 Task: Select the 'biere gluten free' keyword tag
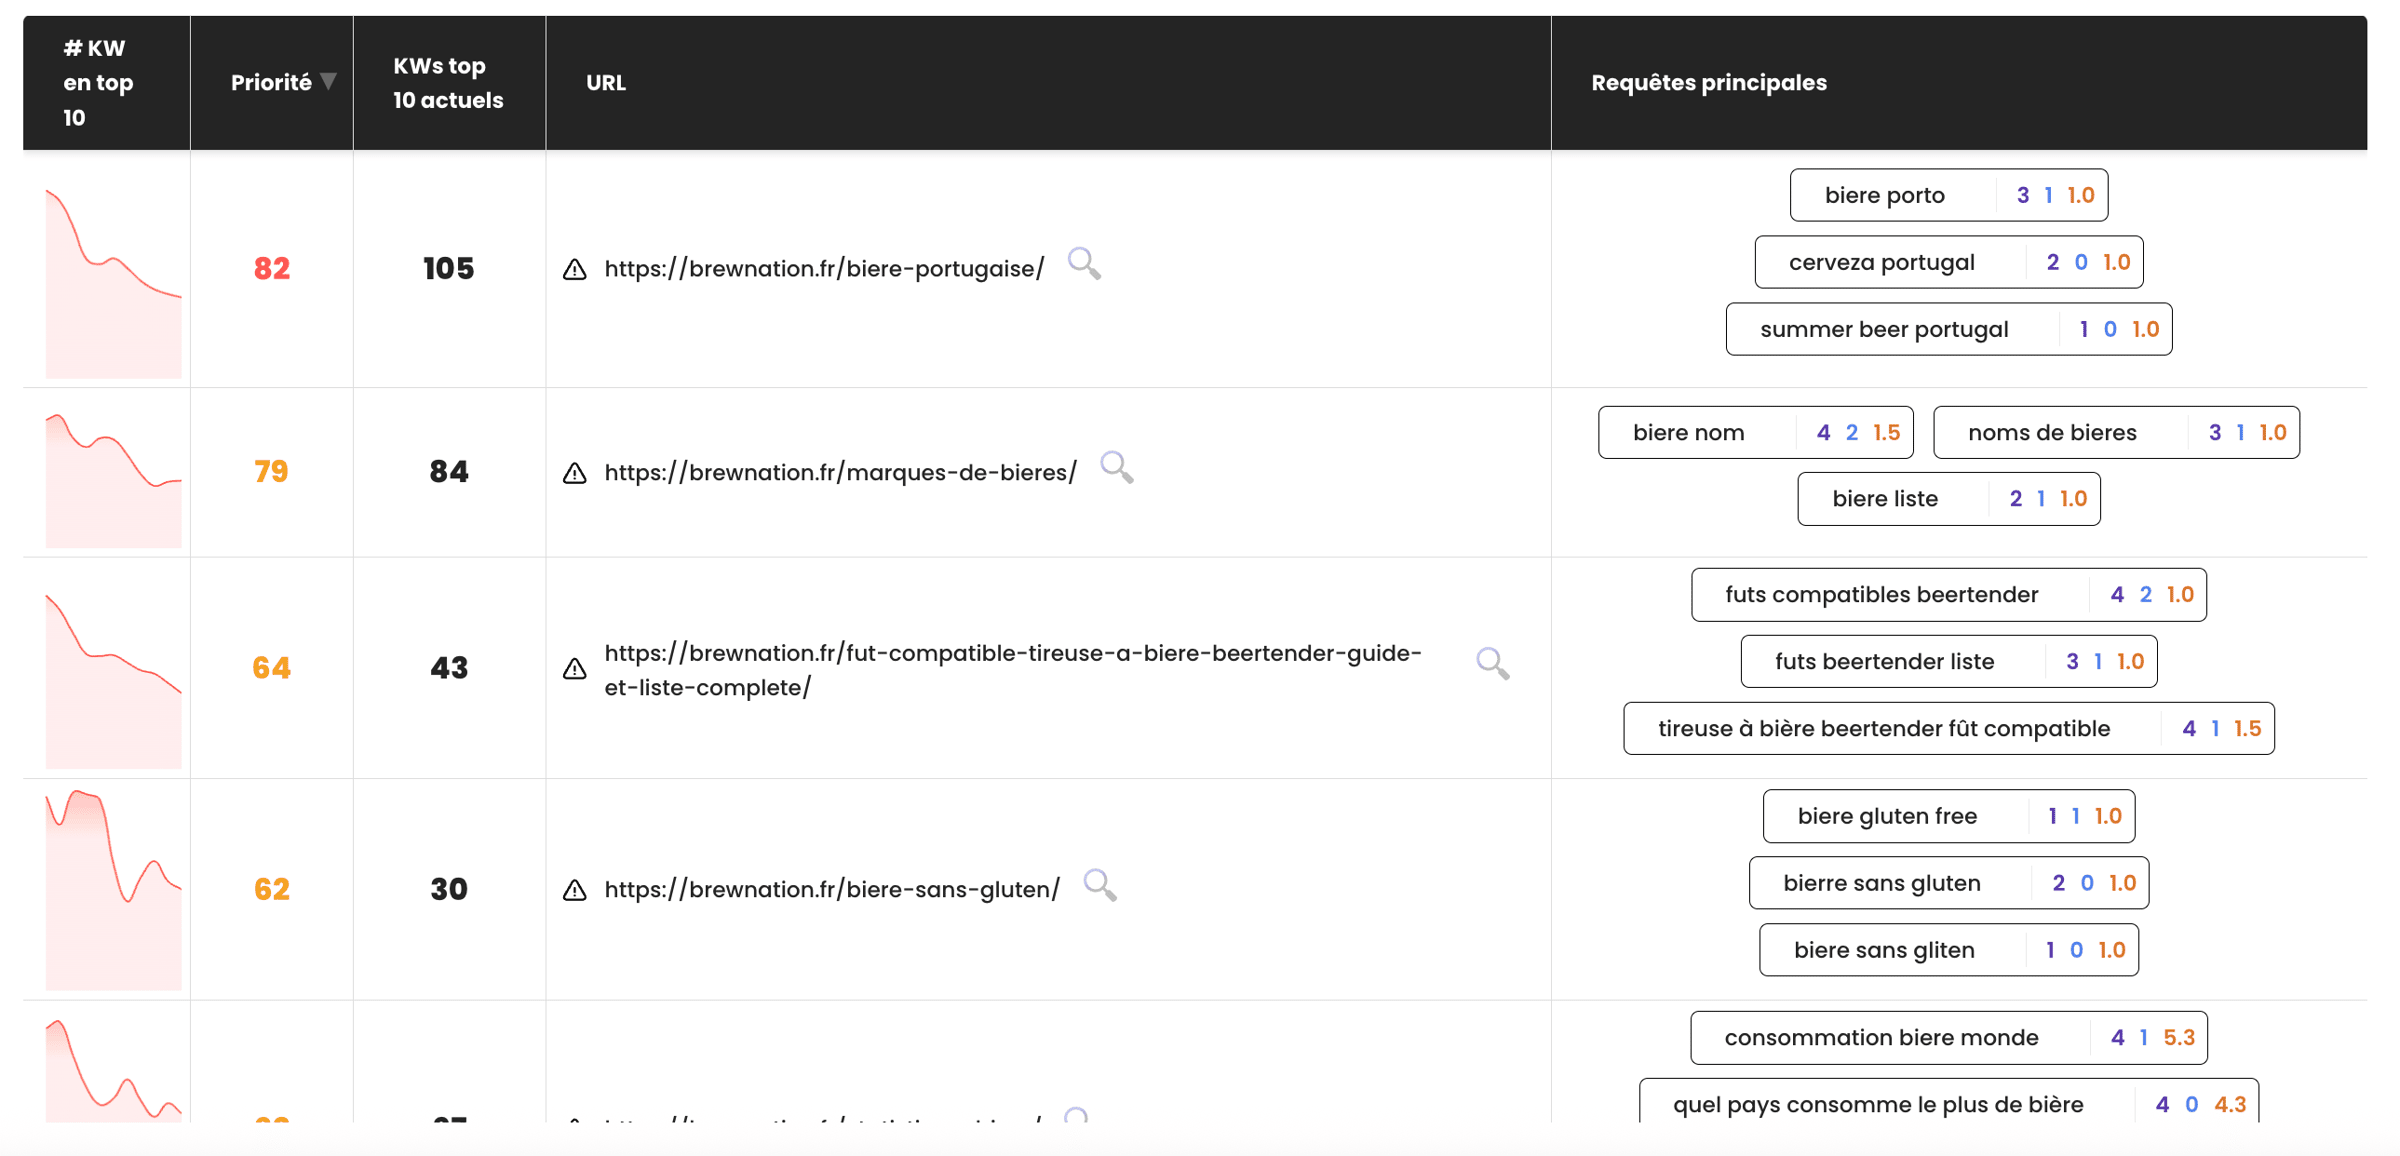pos(1886,816)
